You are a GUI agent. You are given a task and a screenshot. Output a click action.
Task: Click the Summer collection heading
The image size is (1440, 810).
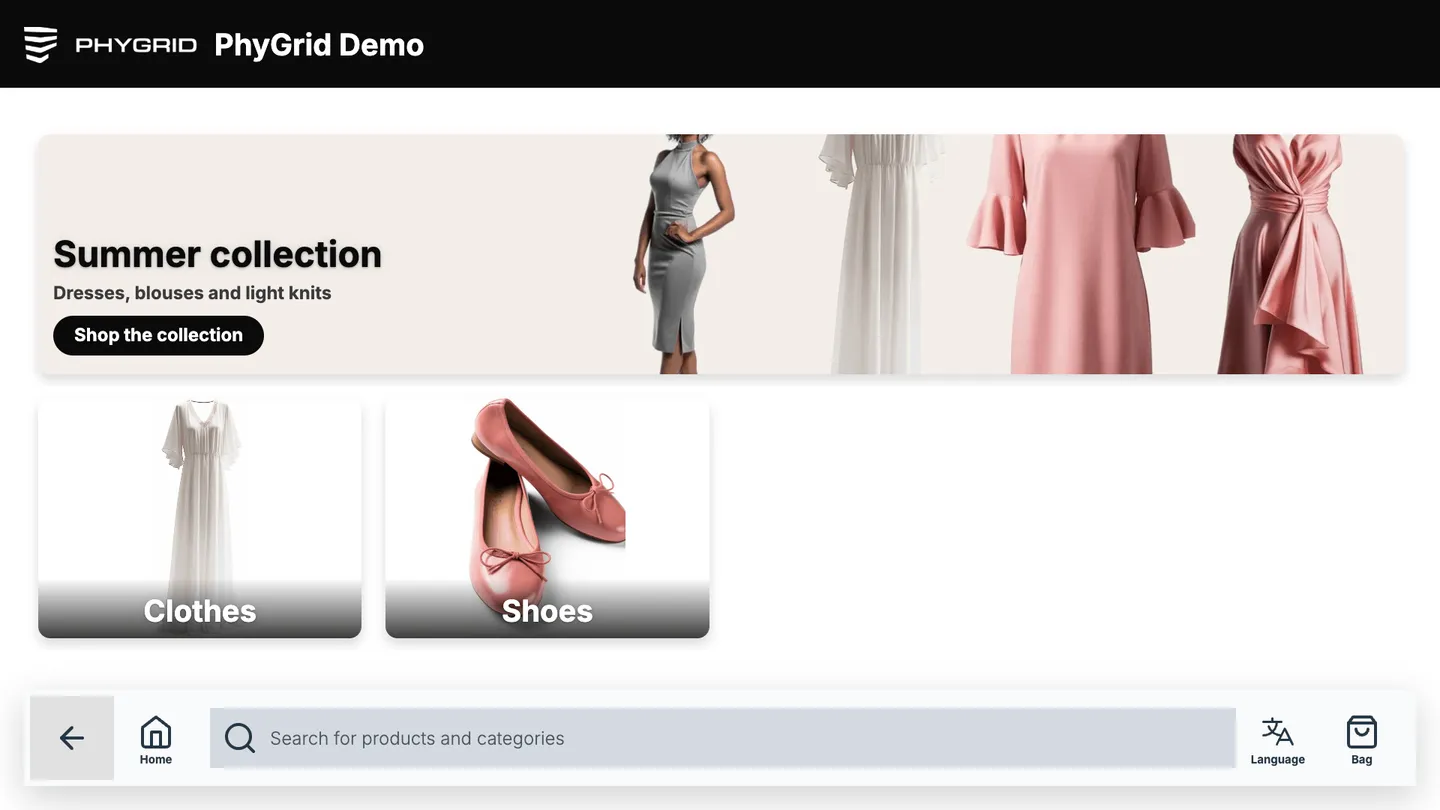218,254
